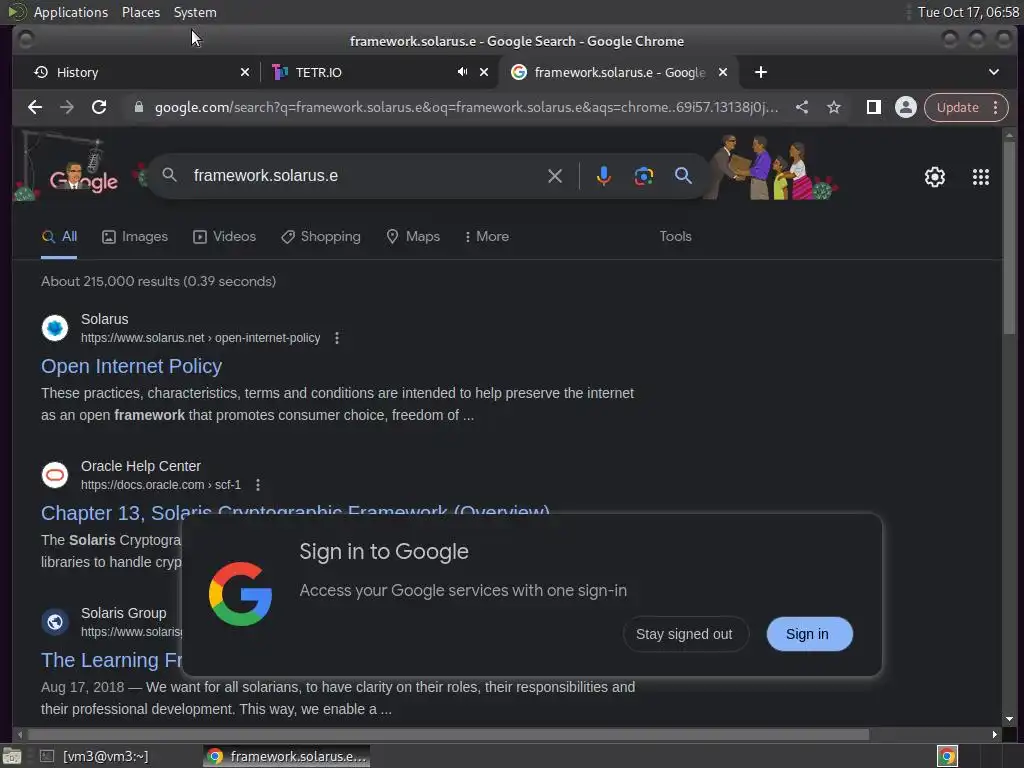Screen dimensions: 1024x768
Task: Switch to Shopping results
Action: [321, 236]
